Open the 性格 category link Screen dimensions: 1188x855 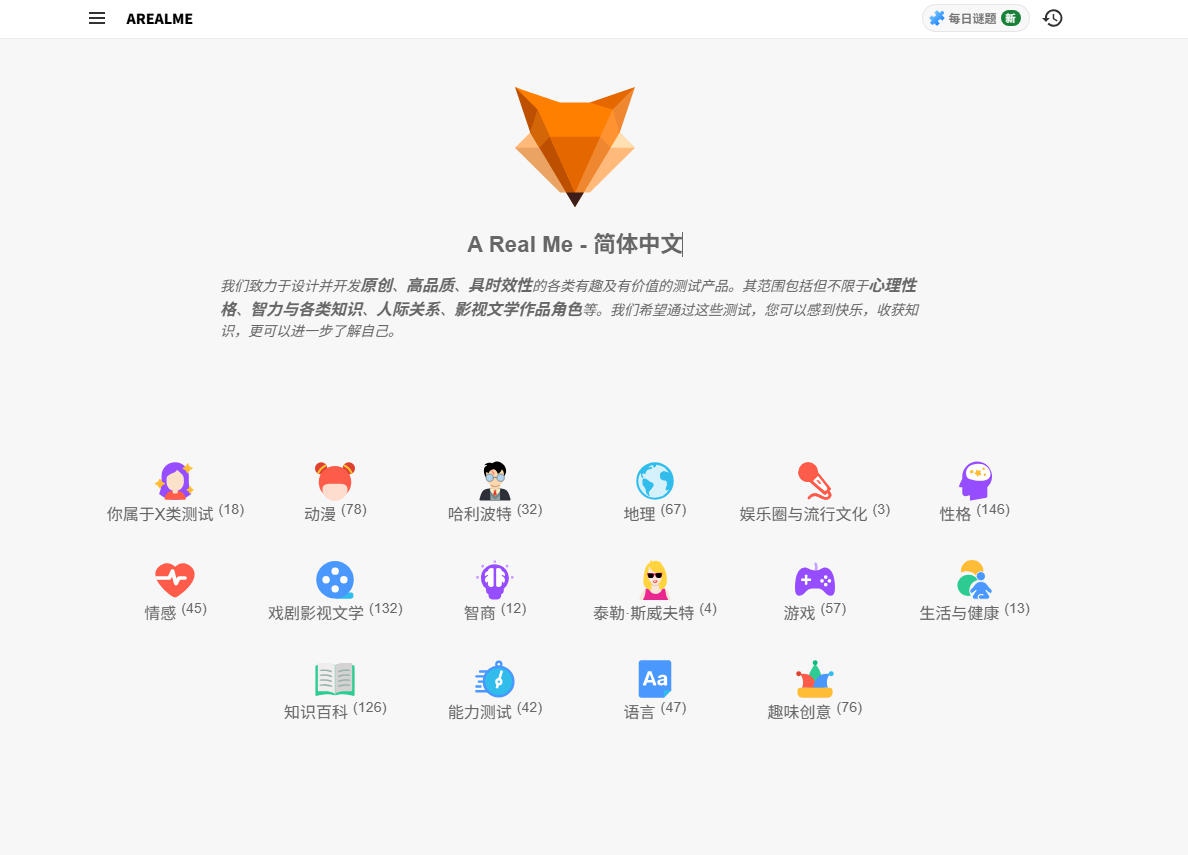tap(955, 514)
